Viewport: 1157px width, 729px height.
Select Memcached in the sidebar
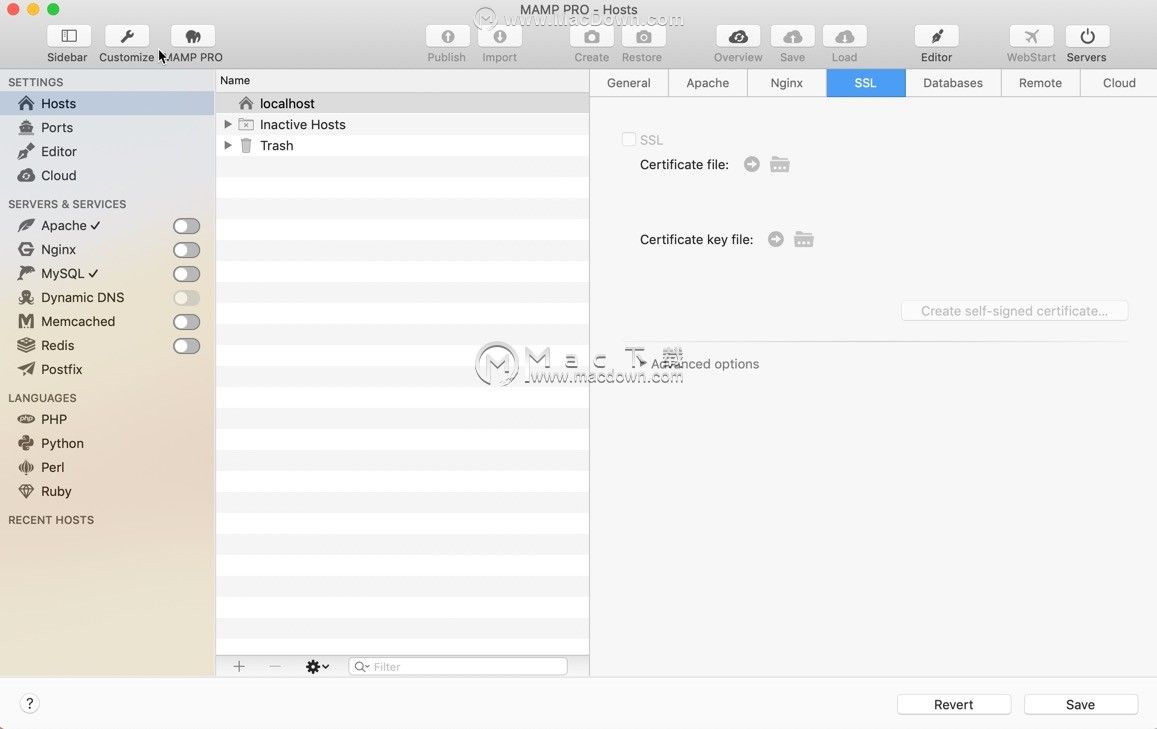tap(77, 322)
